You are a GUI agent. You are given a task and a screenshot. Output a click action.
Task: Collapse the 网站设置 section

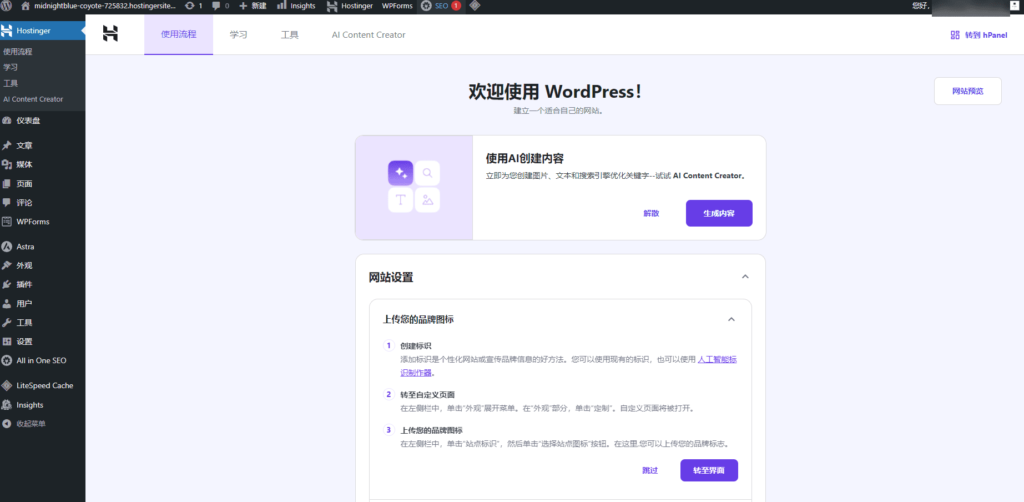[745, 277]
